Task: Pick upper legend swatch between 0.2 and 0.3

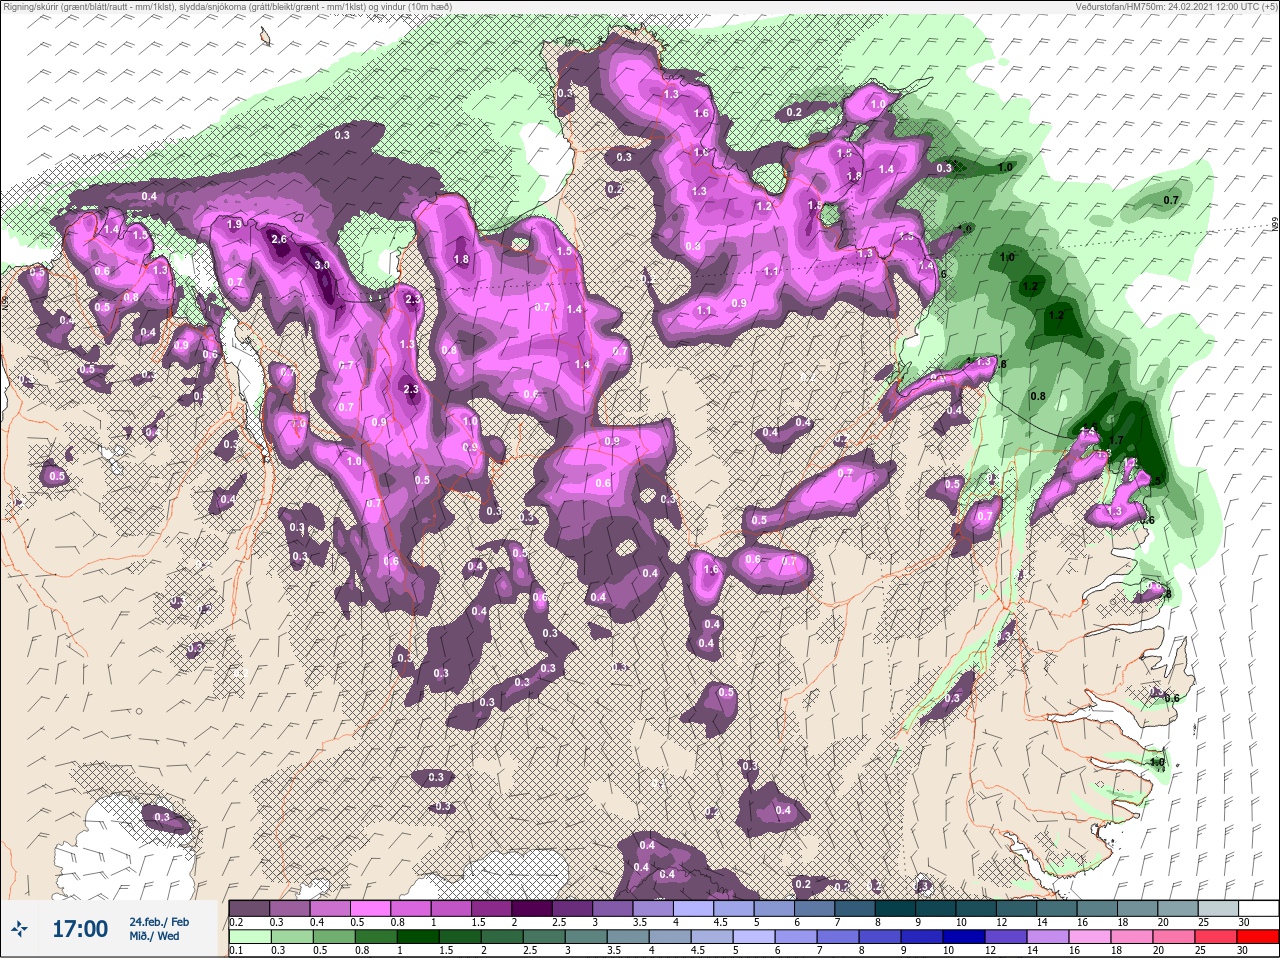Action: click(x=249, y=908)
